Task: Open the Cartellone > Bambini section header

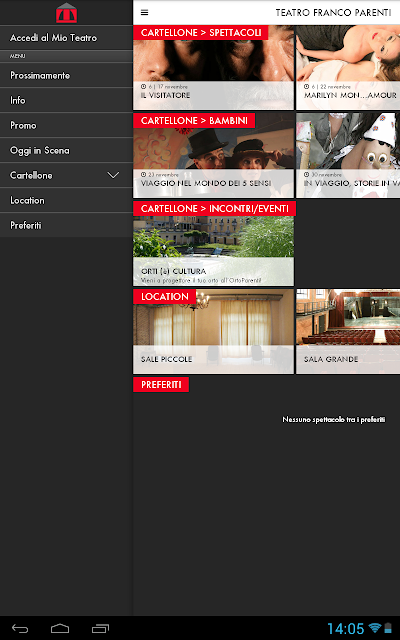Action: [x=194, y=120]
